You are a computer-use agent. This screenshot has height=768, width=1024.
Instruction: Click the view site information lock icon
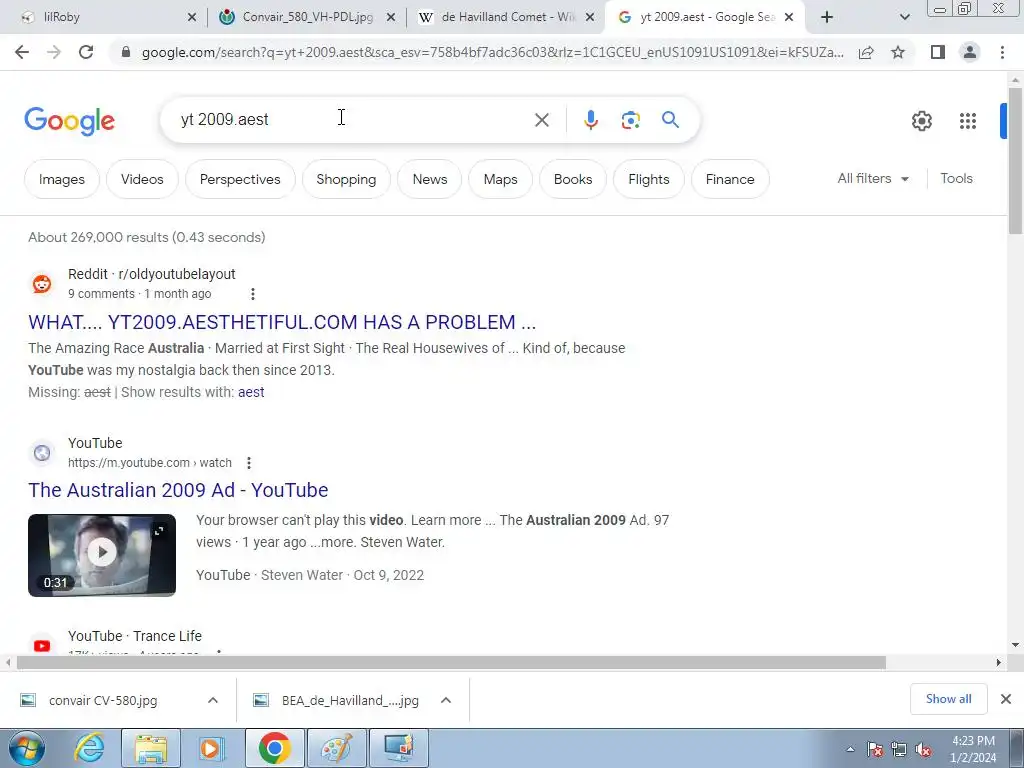pyautogui.click(x=126, y=52)
